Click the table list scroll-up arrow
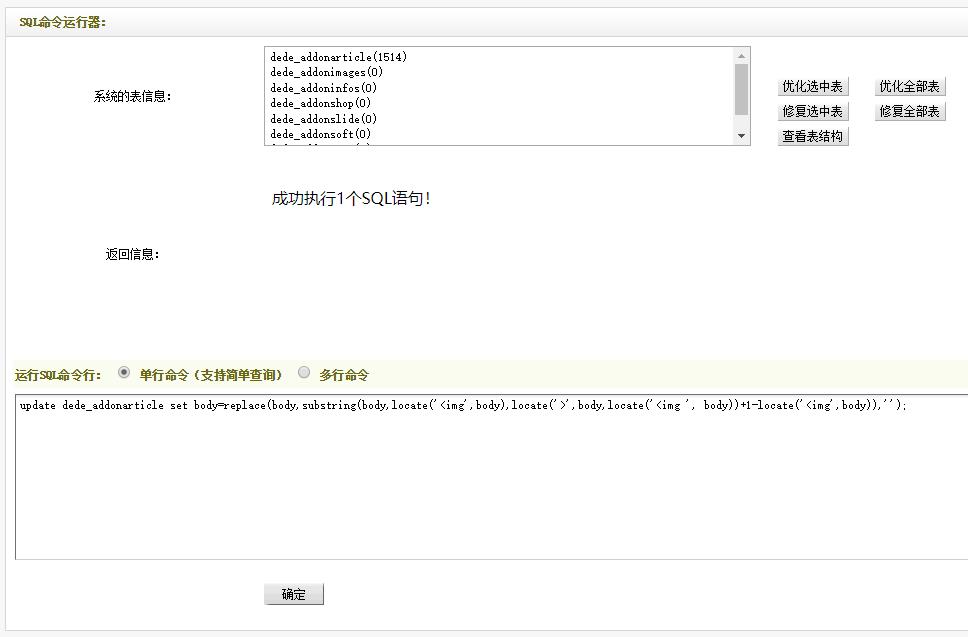968x637 pixels. [x=741, y=56]
